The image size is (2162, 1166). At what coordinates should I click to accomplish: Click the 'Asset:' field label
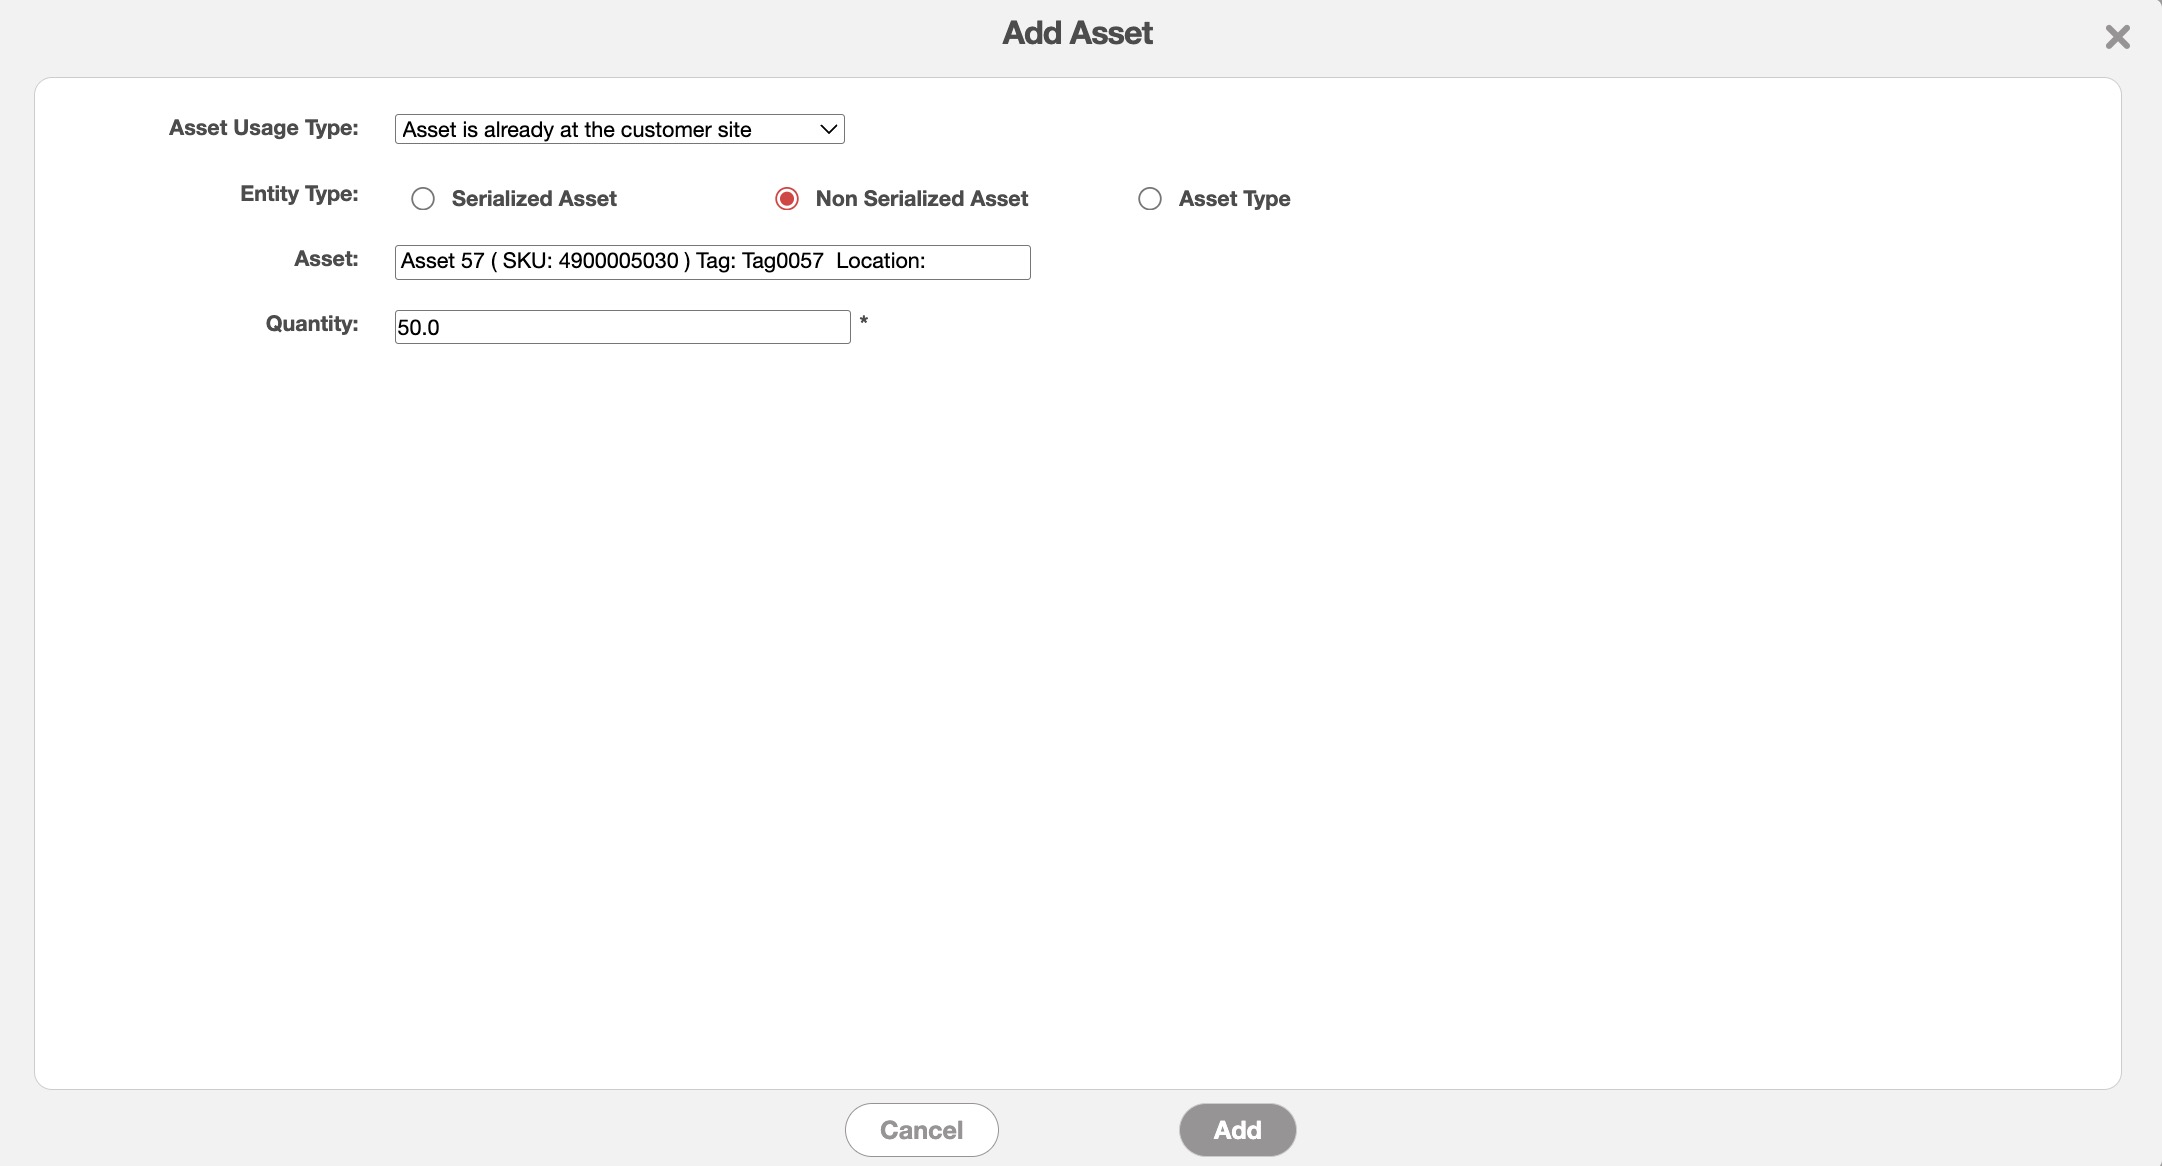point(326,259)
